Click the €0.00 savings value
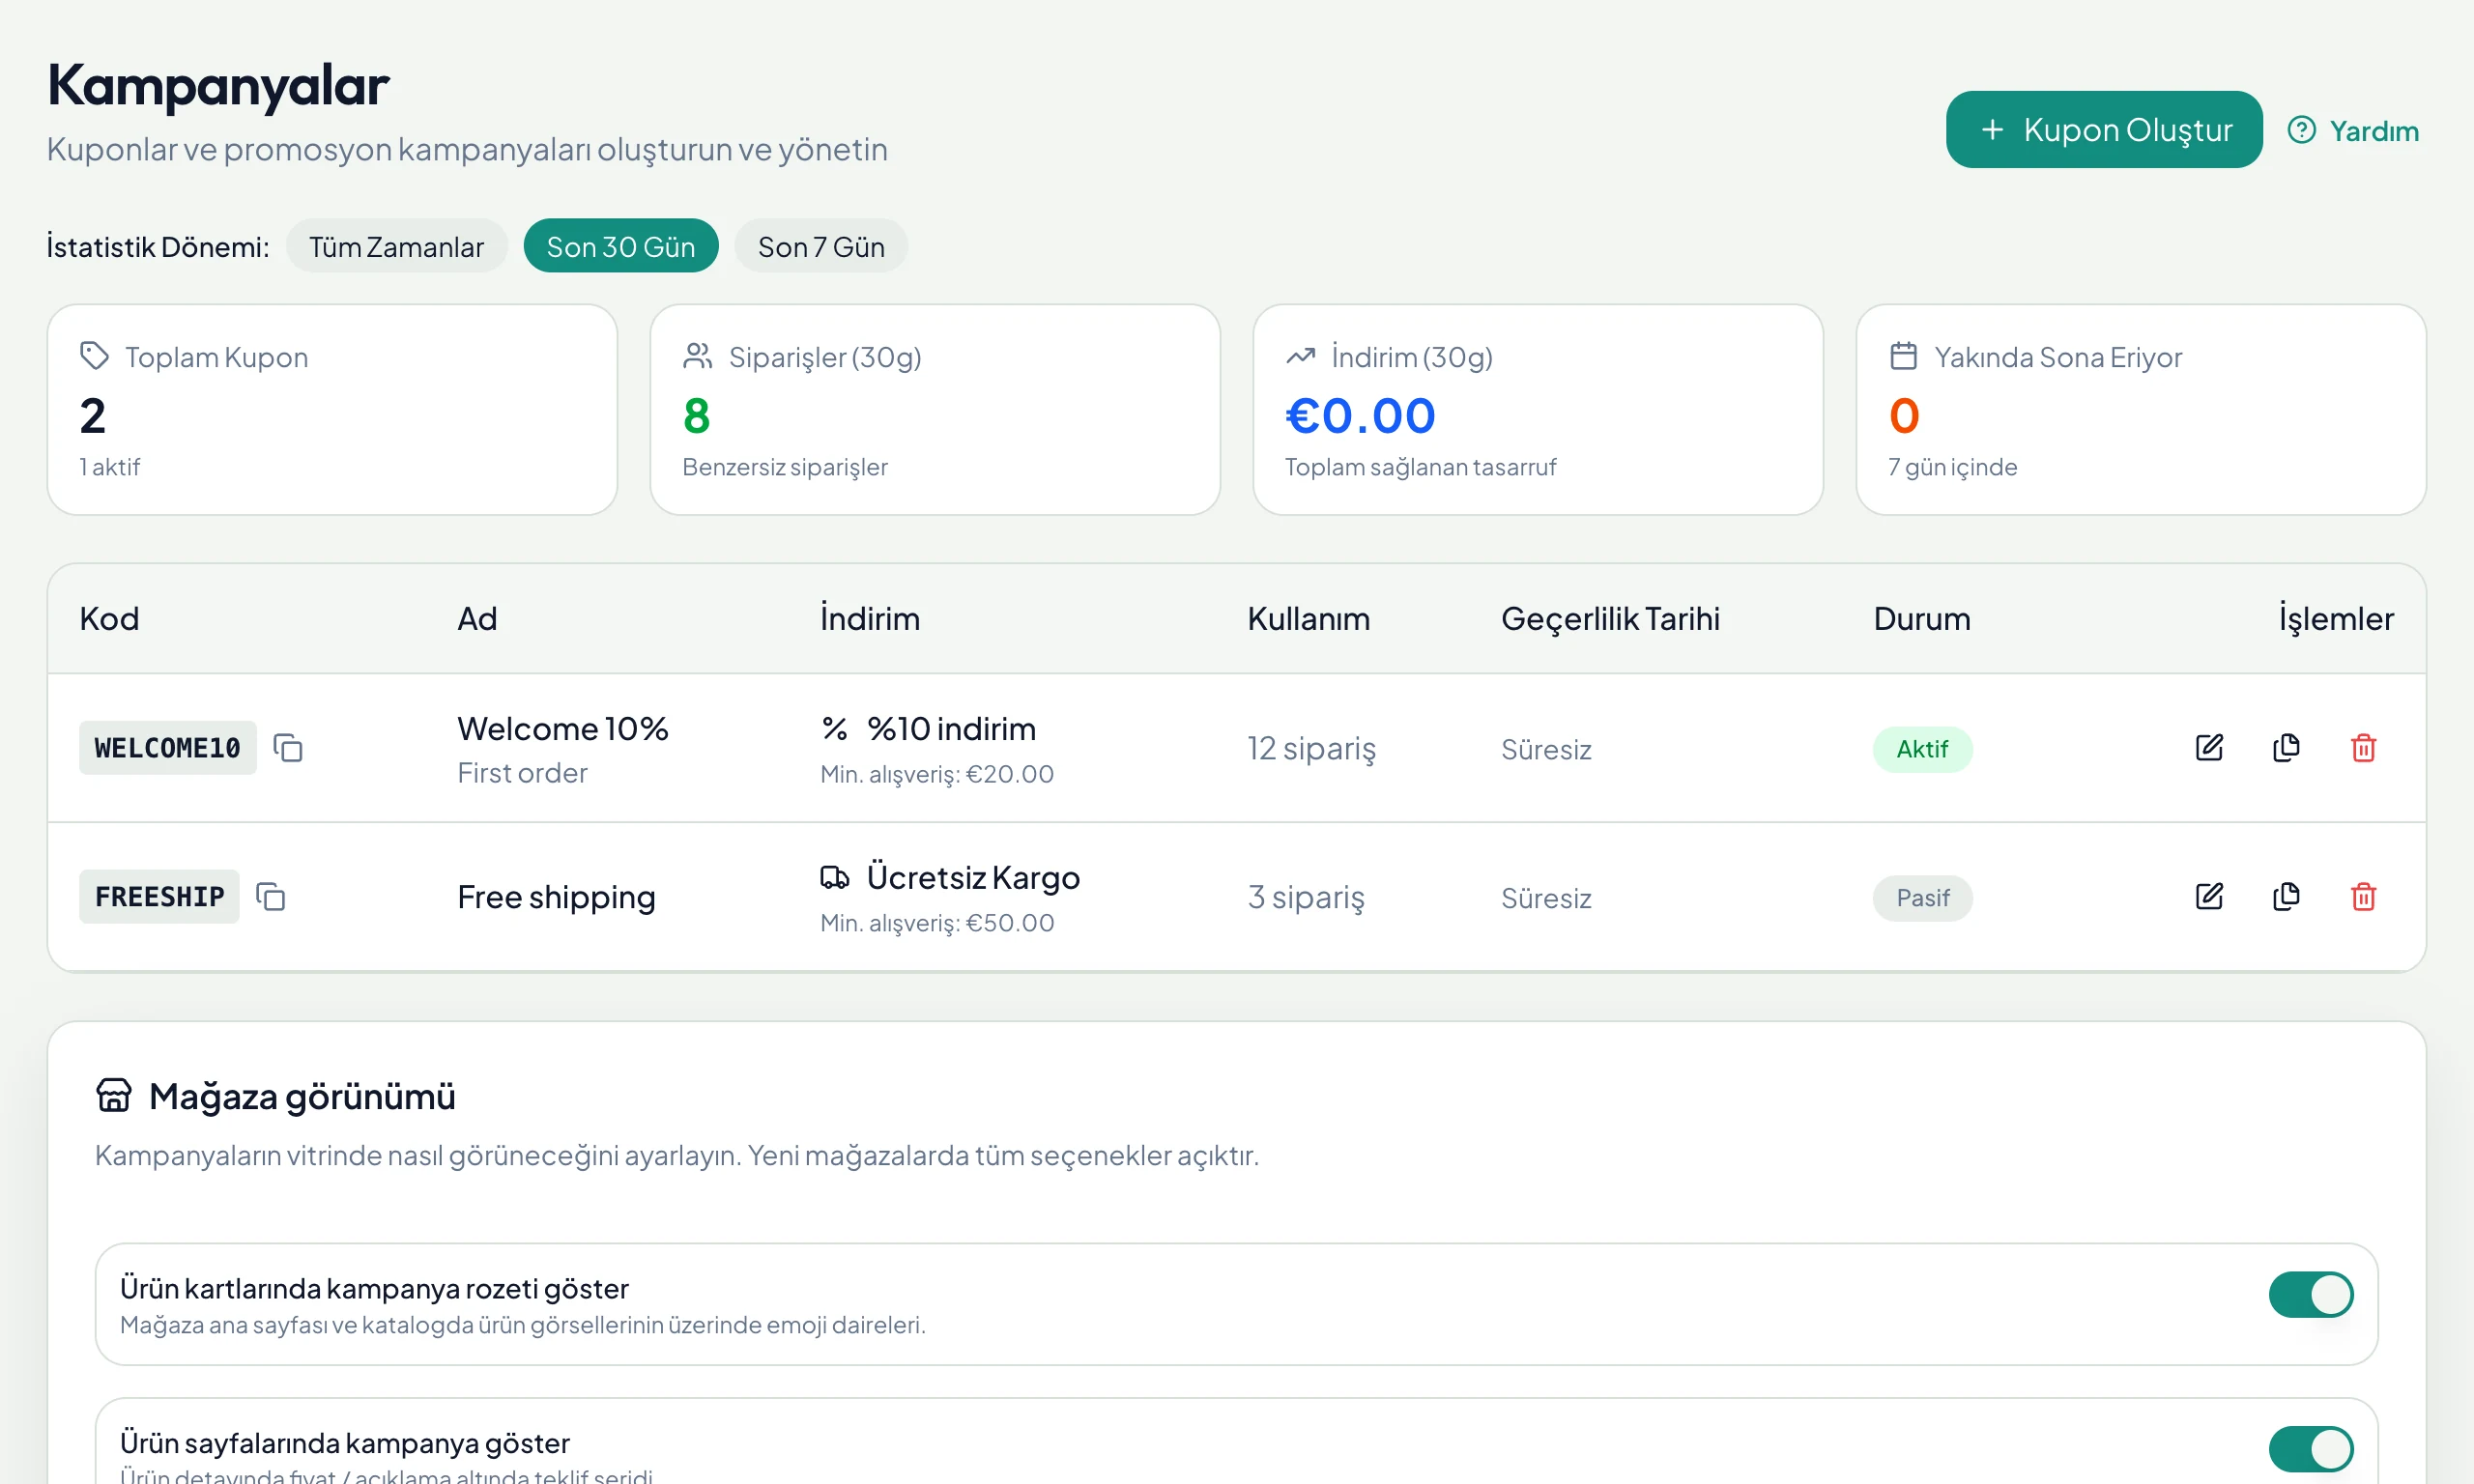The height and width of the screenshot is (1484, 2474). 1360,416
